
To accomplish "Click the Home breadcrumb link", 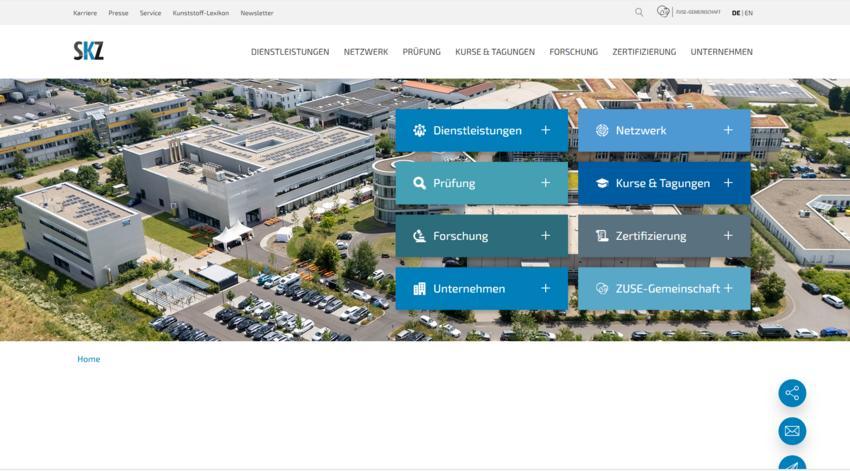I will point(88,359).
